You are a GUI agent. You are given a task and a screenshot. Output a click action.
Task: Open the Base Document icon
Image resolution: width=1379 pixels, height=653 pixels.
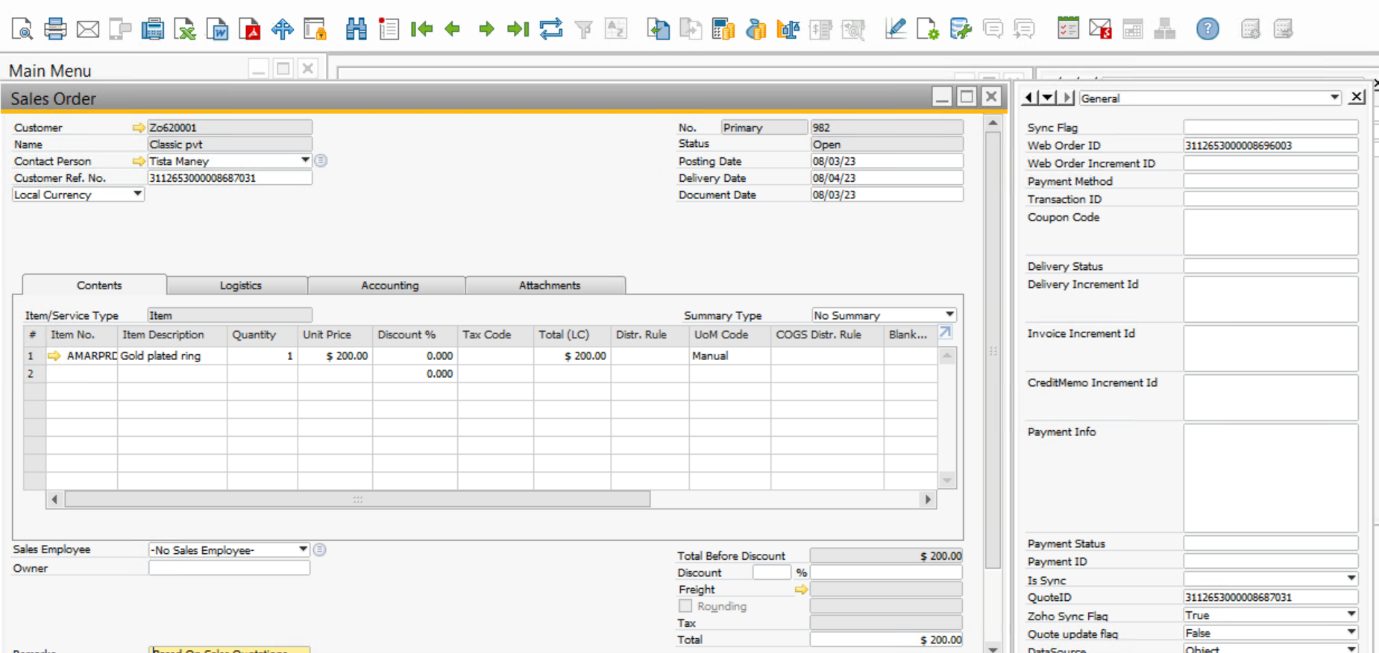pyautogui.click(x=658, y=29)
